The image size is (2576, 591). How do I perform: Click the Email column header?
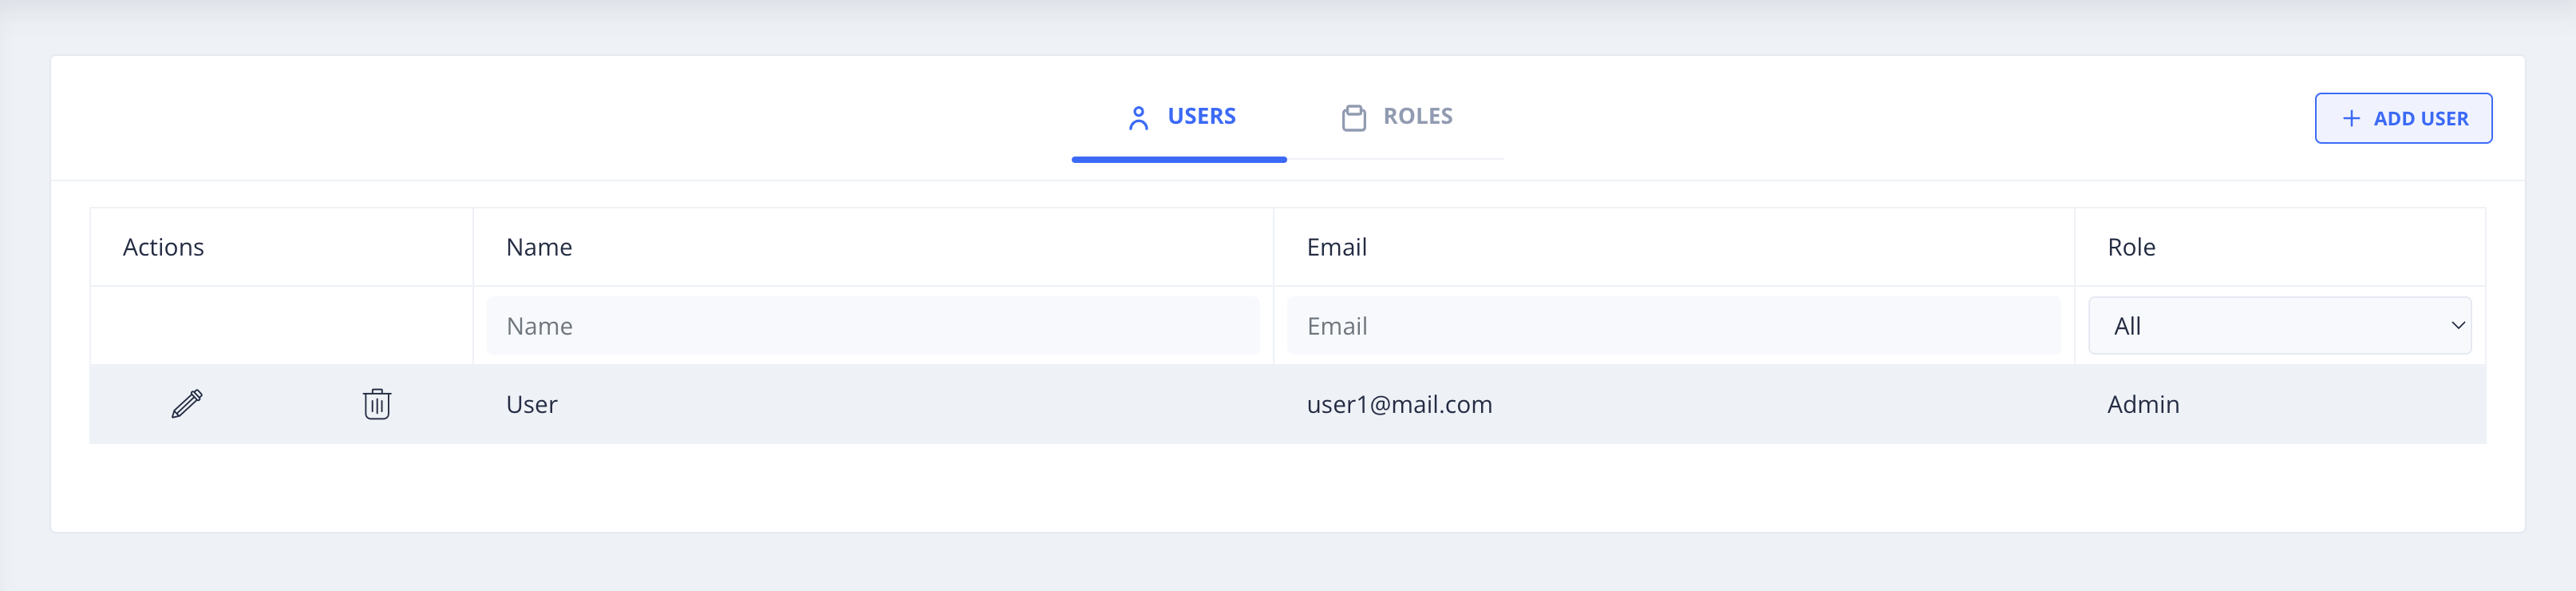(x=1336, y=247)
